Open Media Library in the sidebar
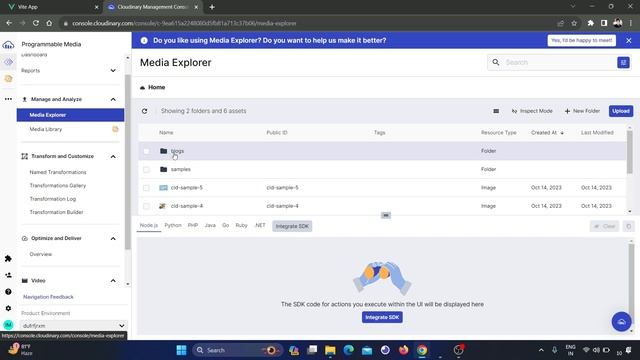 (46, 129)
